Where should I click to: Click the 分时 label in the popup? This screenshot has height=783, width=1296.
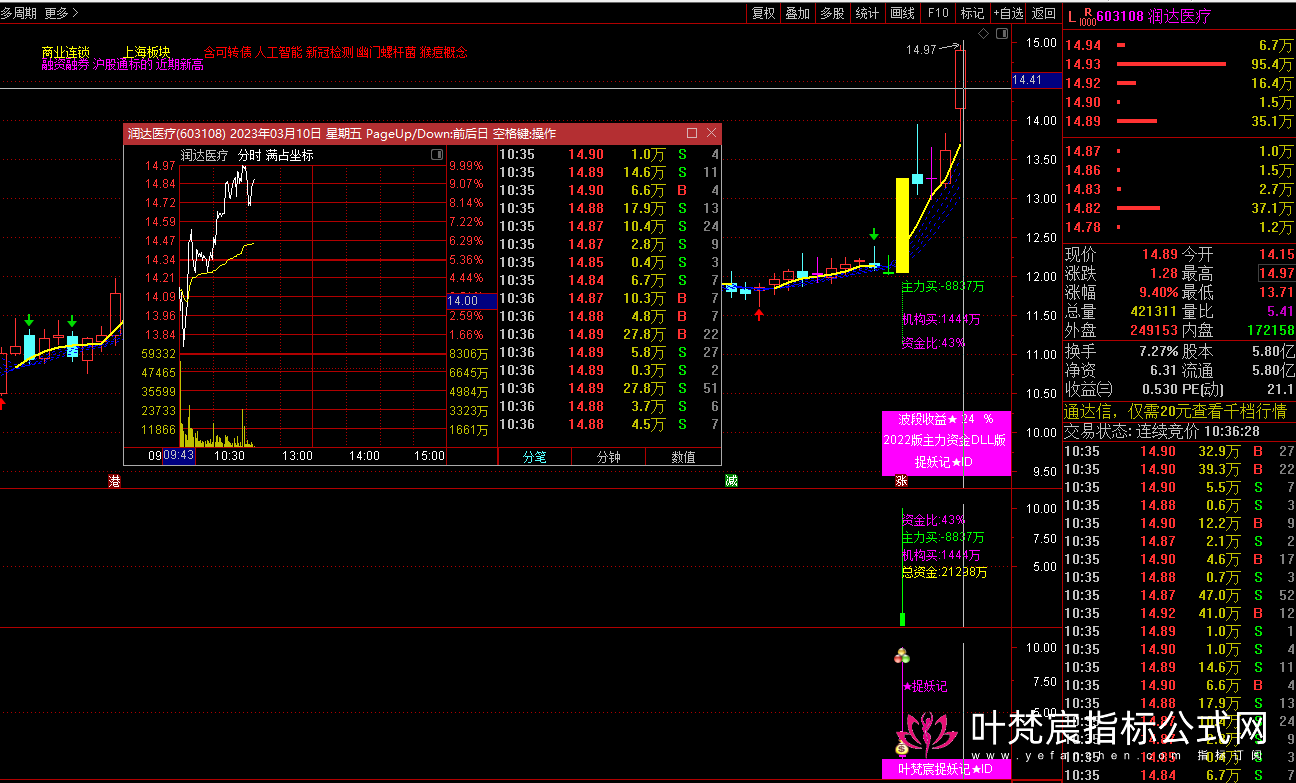click(249, 155)
